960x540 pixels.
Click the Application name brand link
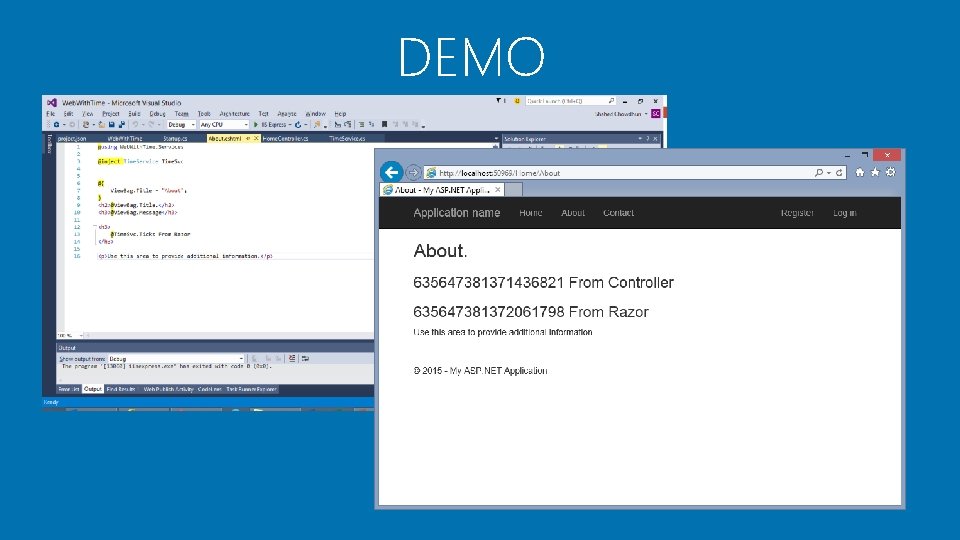point(457,212)
